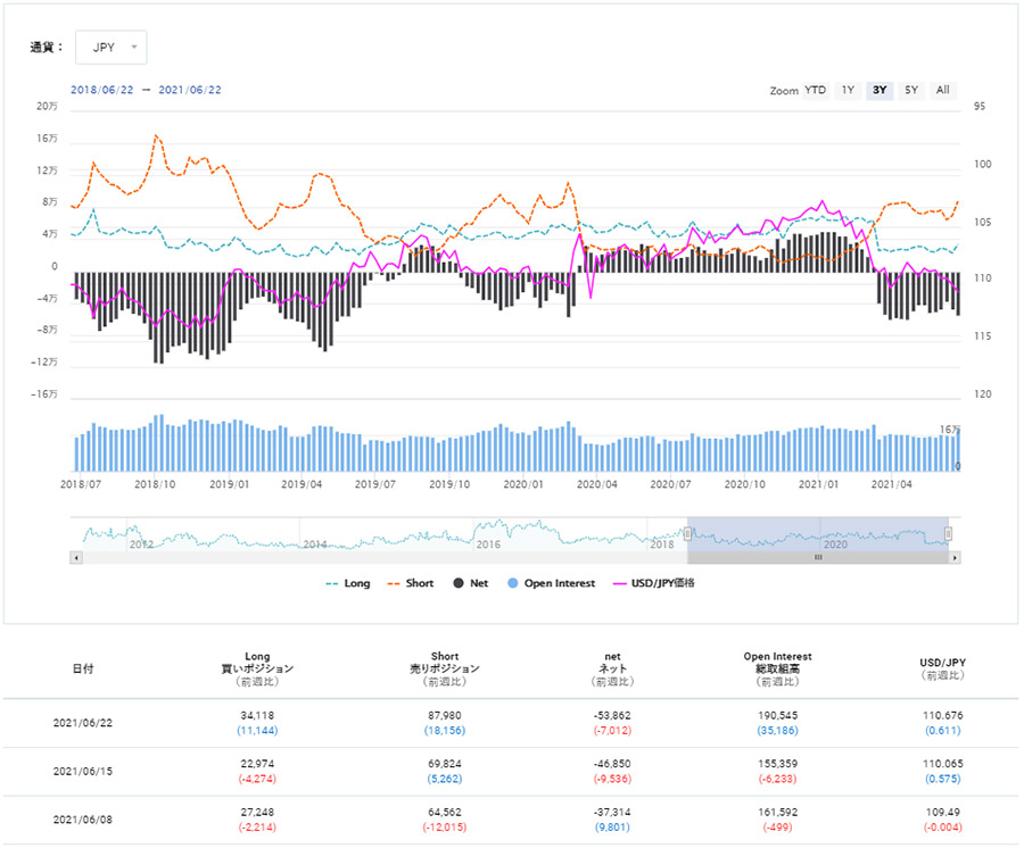The height and width of the screenshot is (848, 1024).
Task: Select the YTD zoom range
Action: click(815, 90)
